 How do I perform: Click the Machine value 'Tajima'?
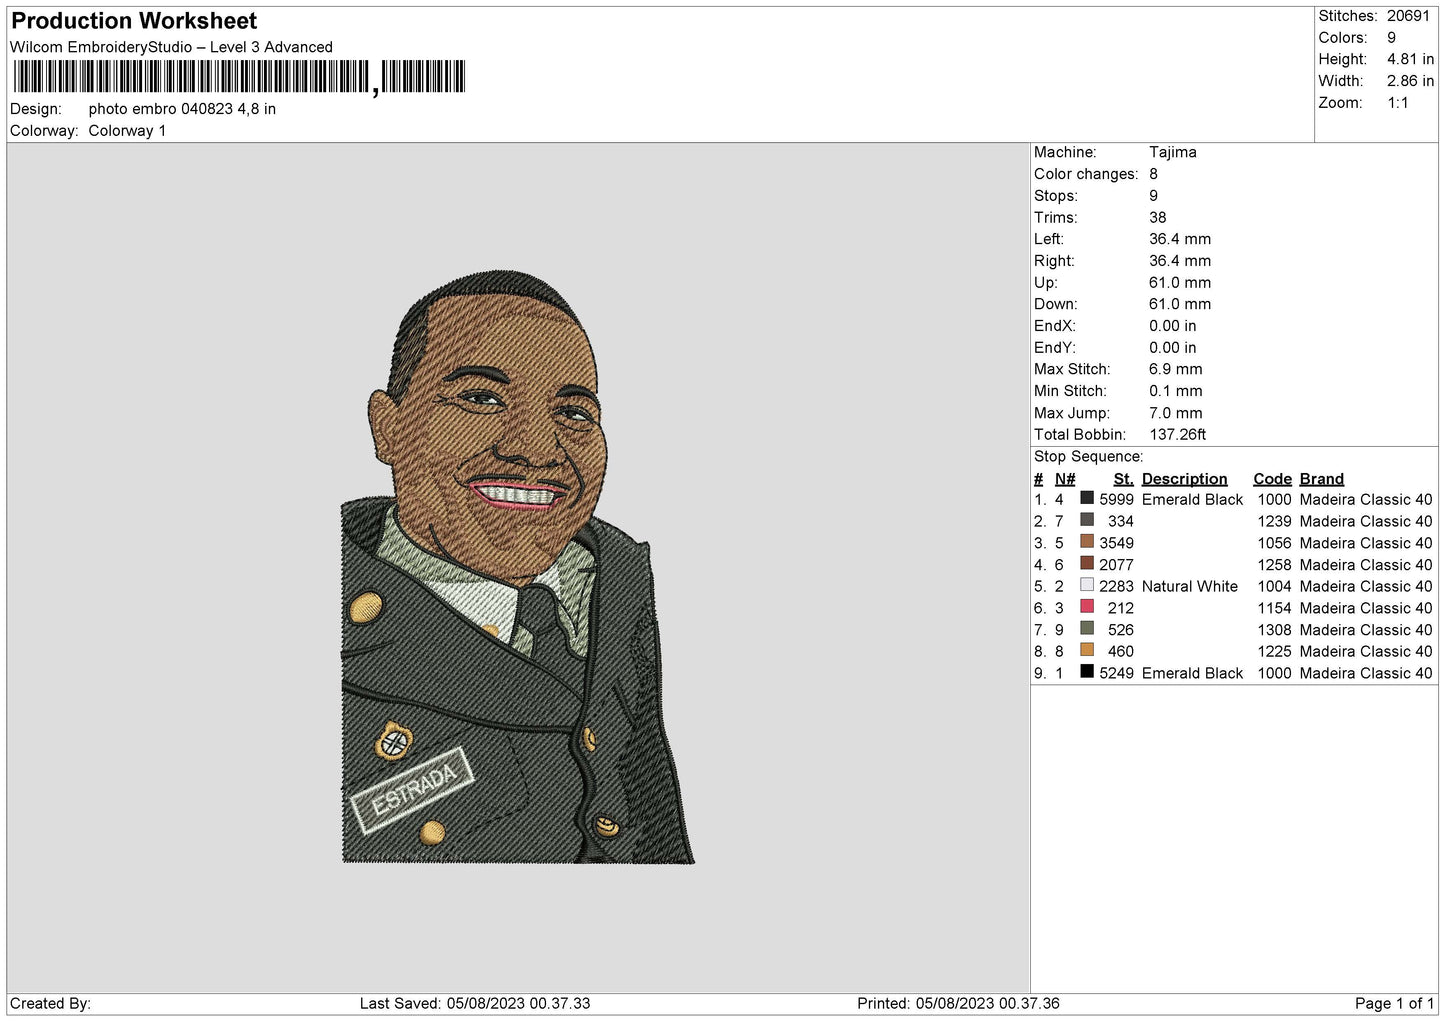pos(1172,152)
